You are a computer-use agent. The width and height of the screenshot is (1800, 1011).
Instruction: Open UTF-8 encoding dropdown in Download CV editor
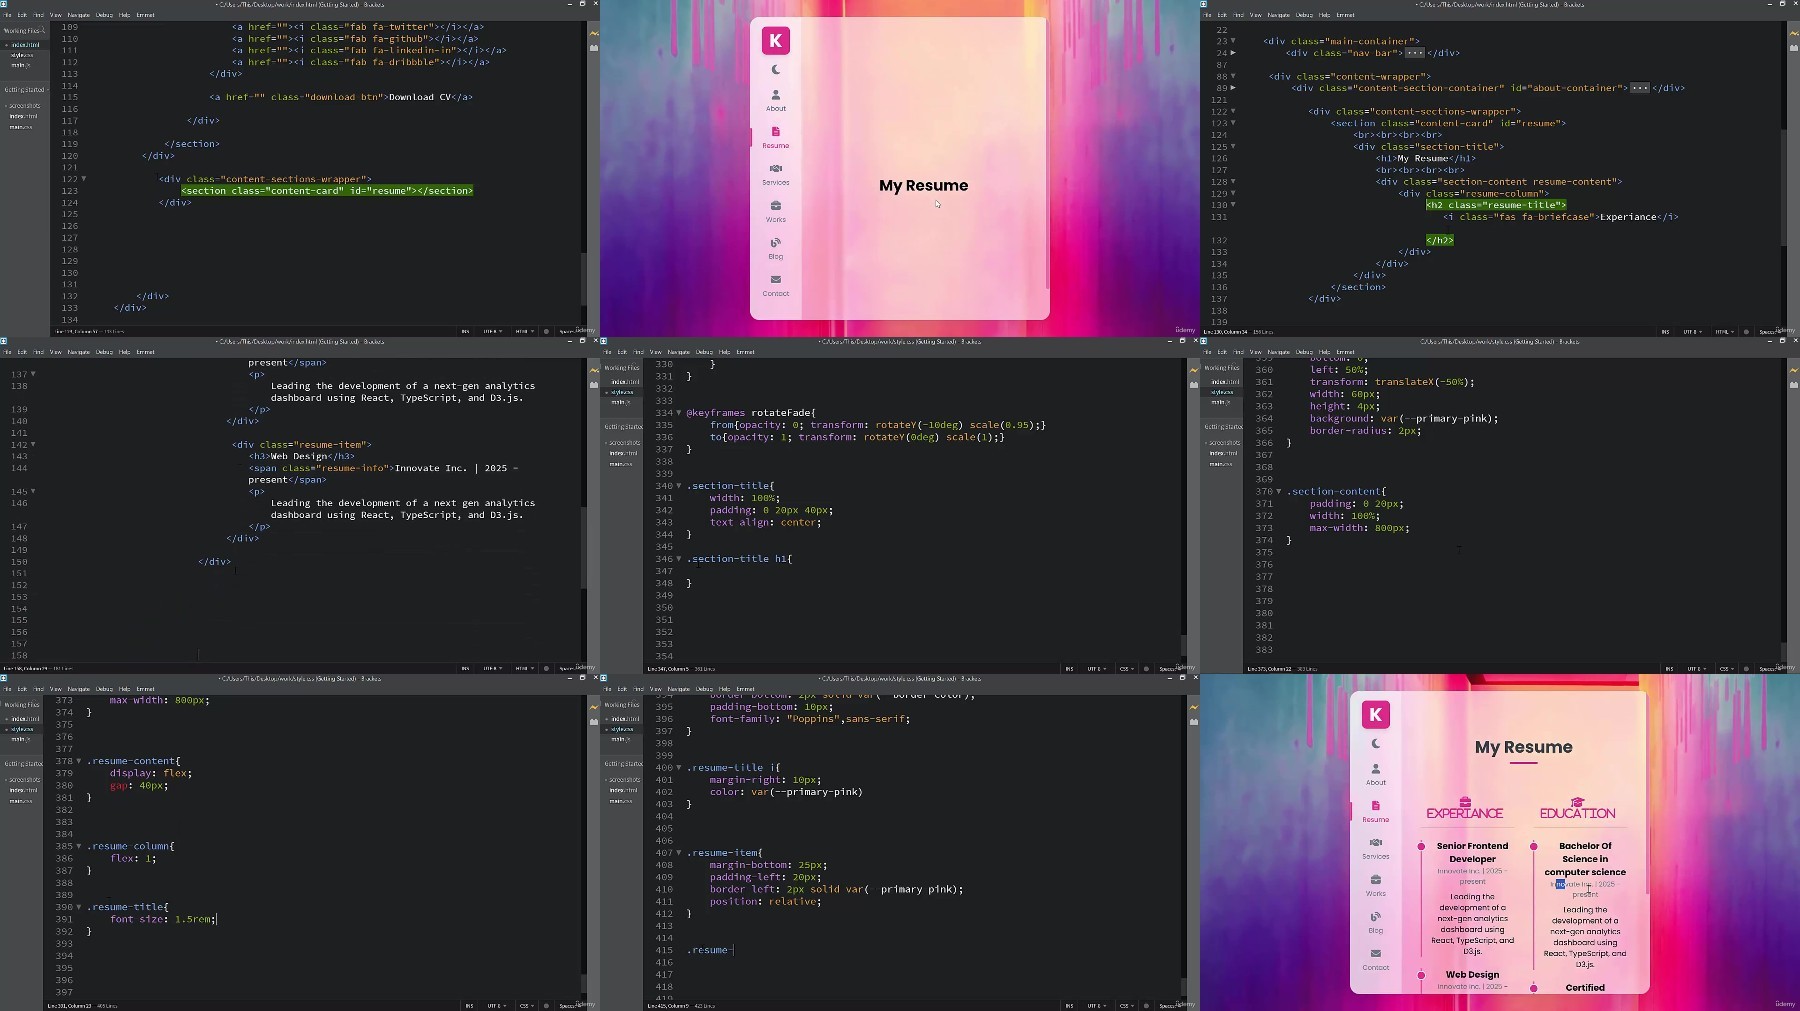[493, 331]
